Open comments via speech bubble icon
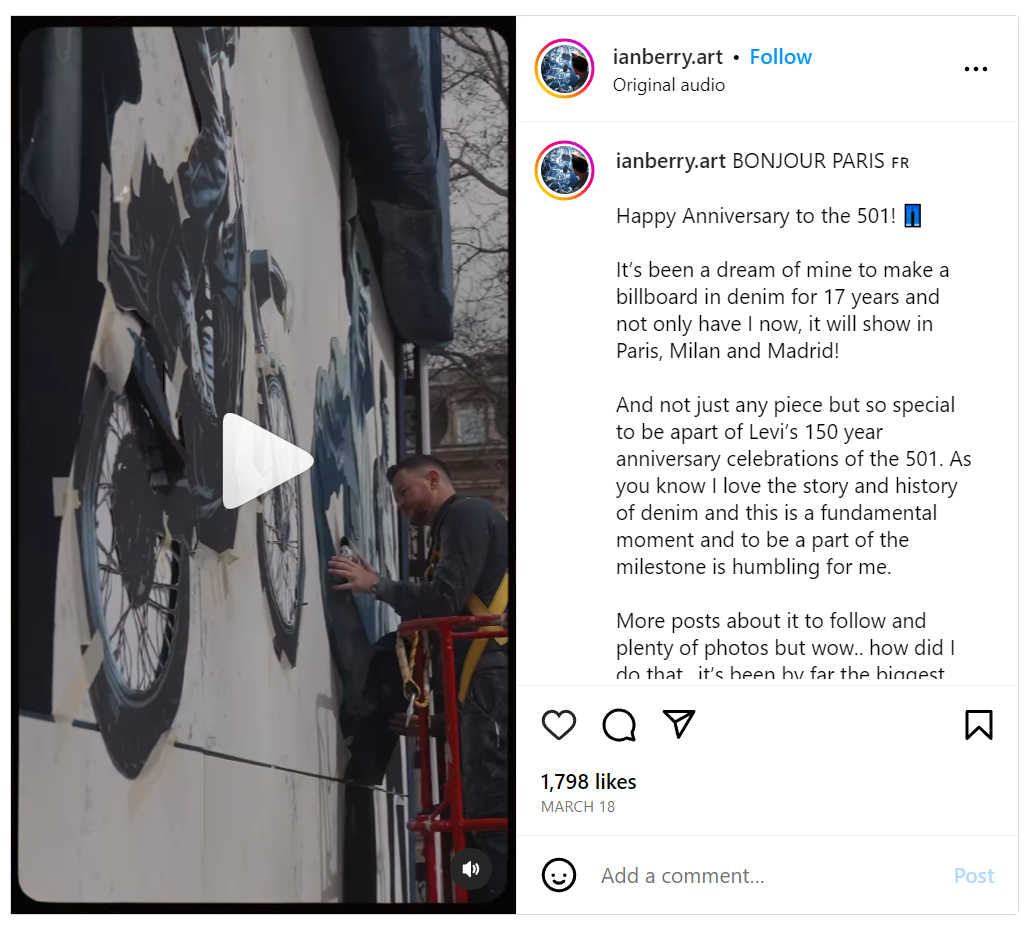 (x=619, y=725)
